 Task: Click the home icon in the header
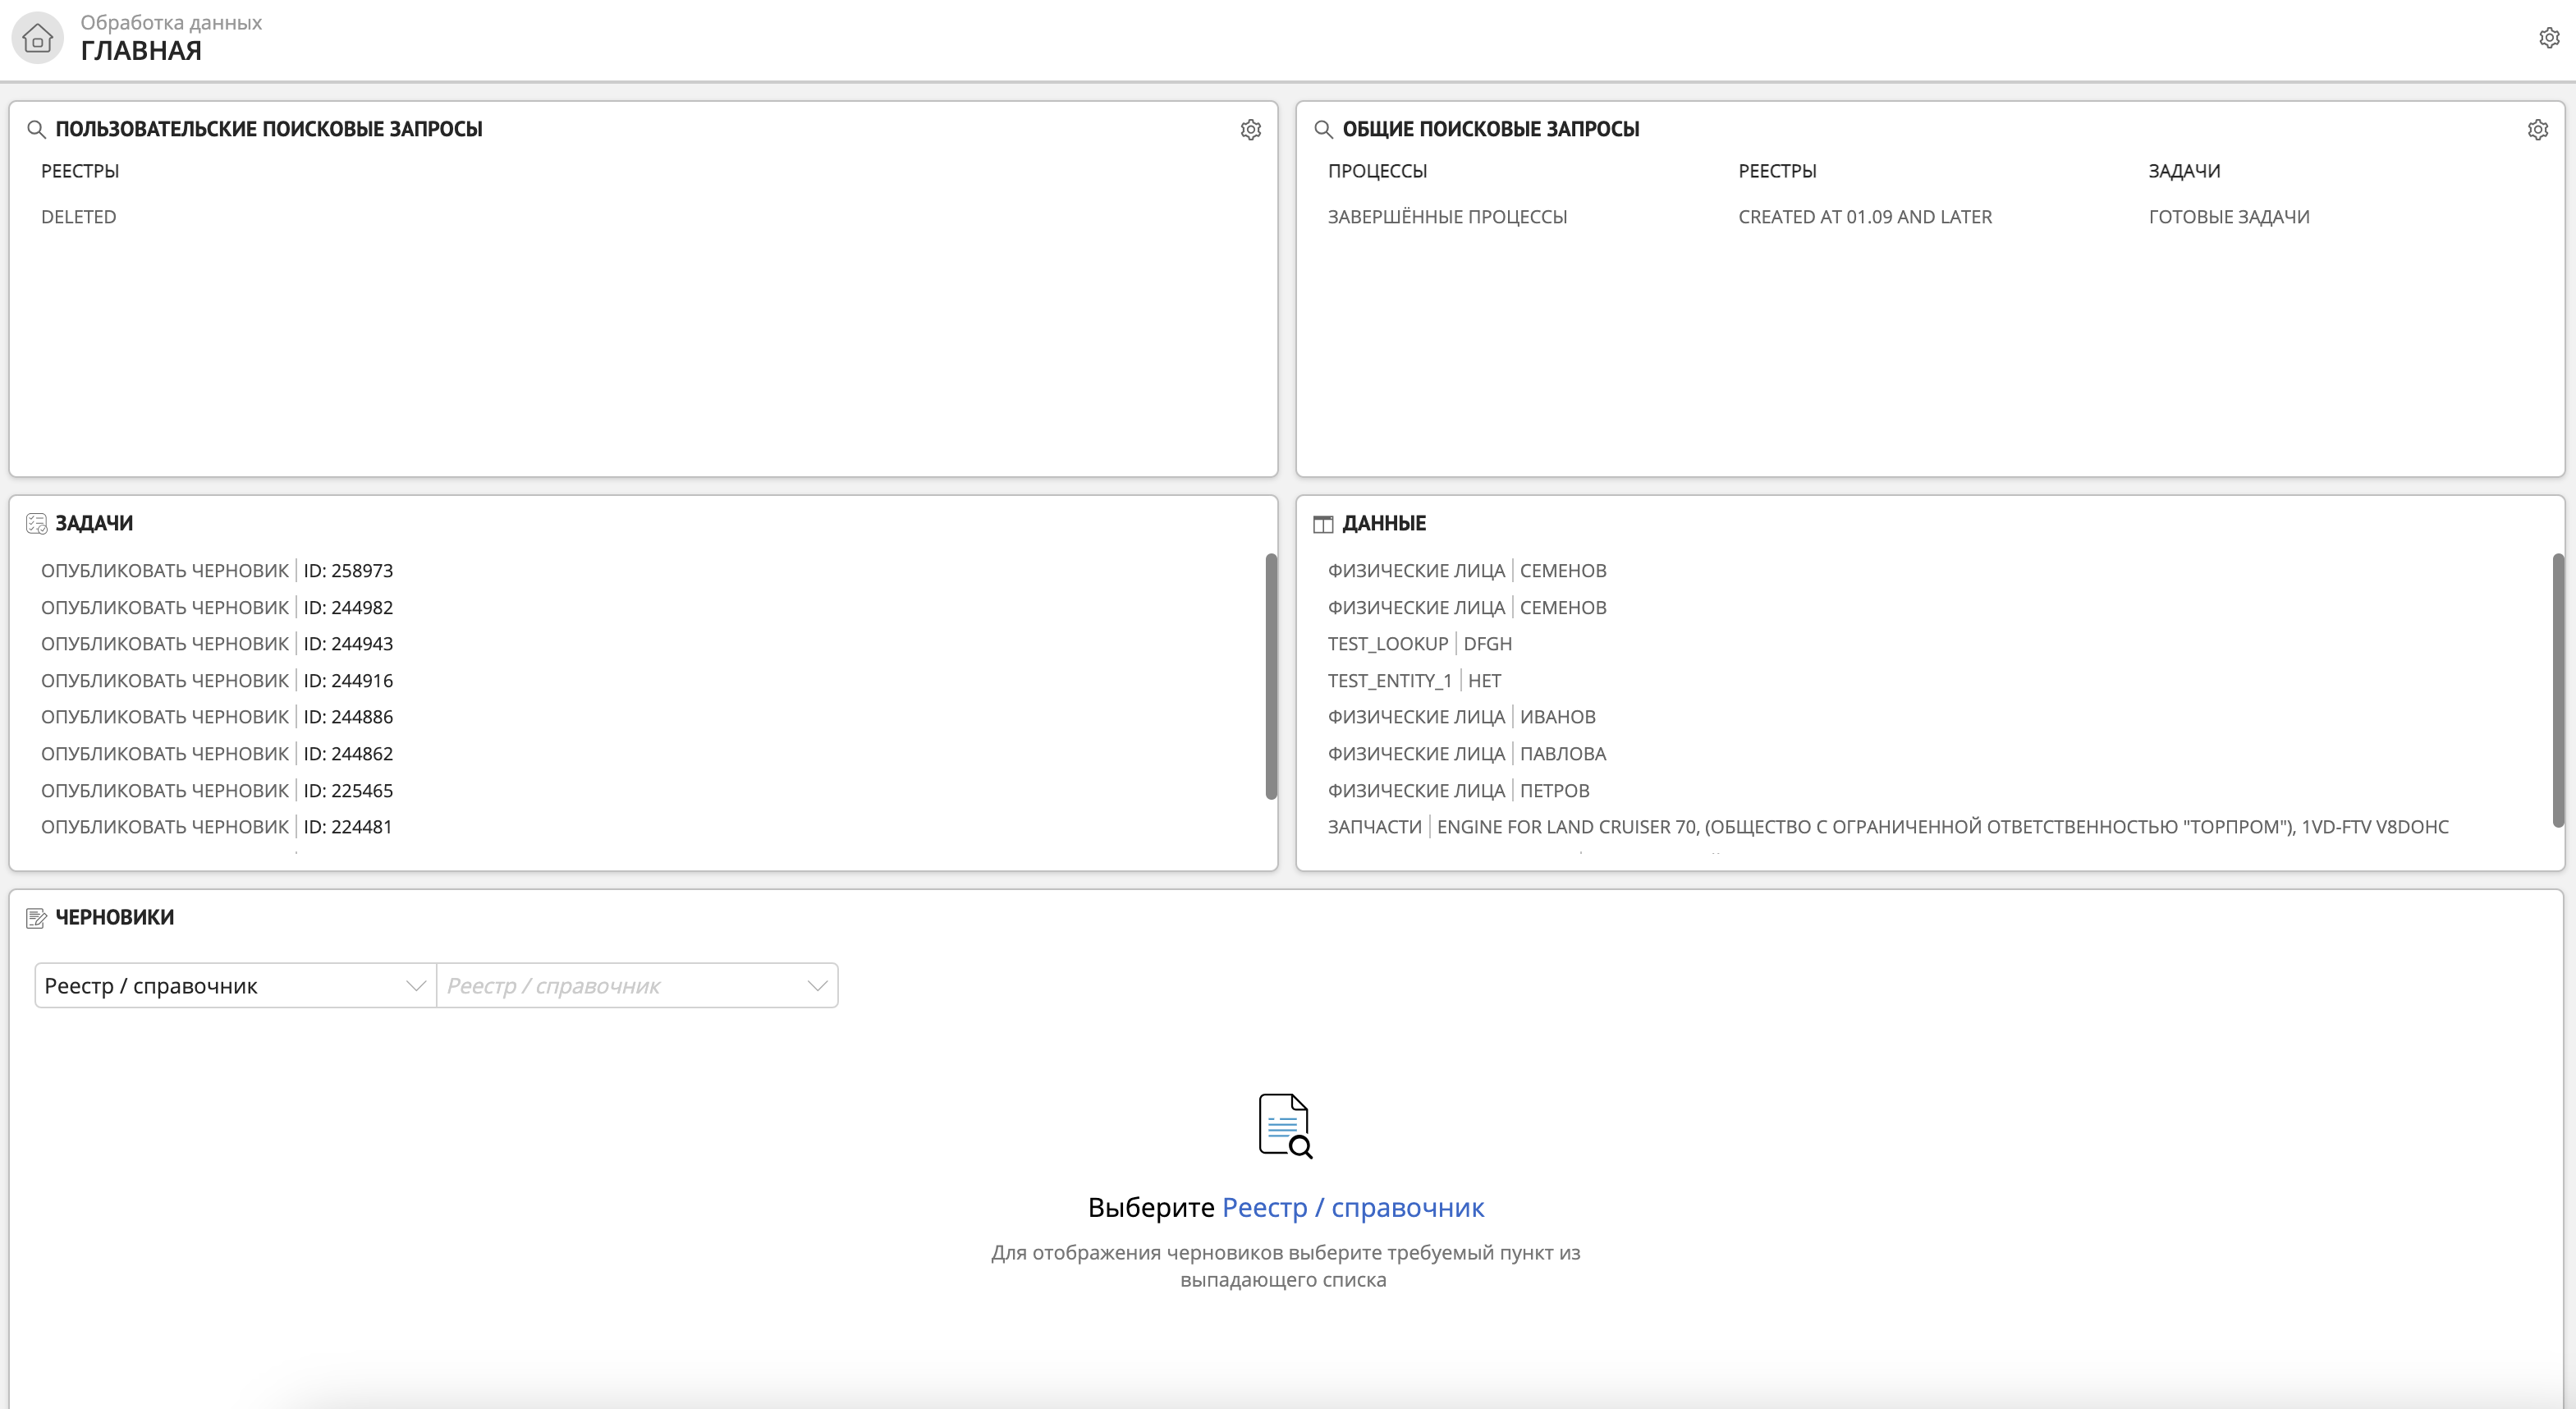pos(37,38)
